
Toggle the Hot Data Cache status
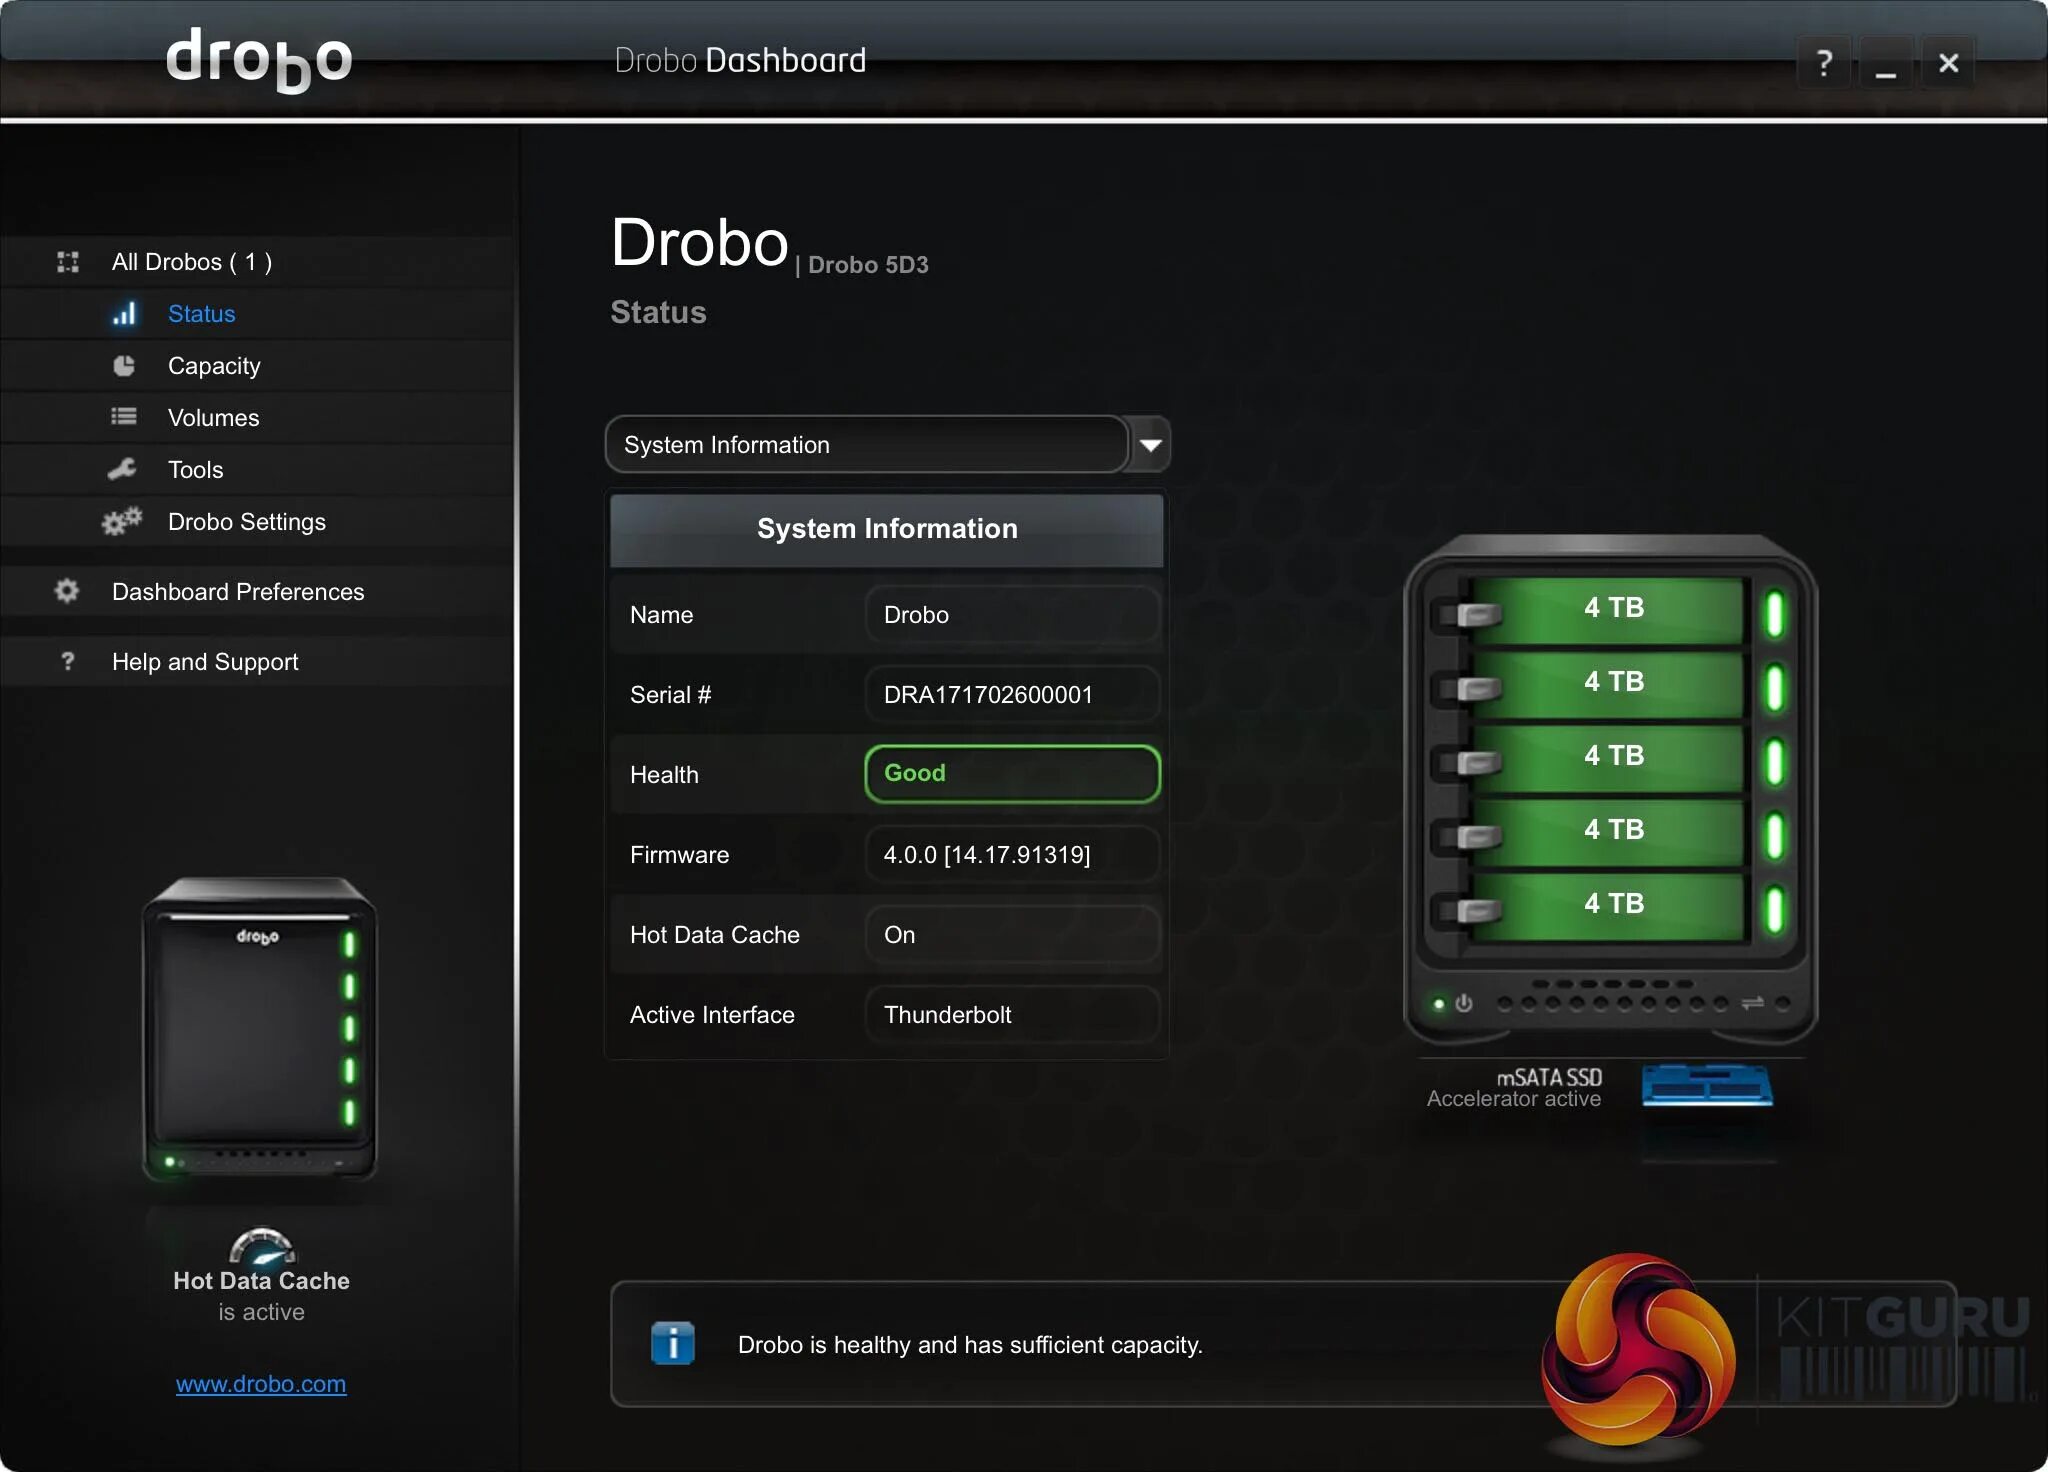pyautogui.click(x=1013, y=935)
